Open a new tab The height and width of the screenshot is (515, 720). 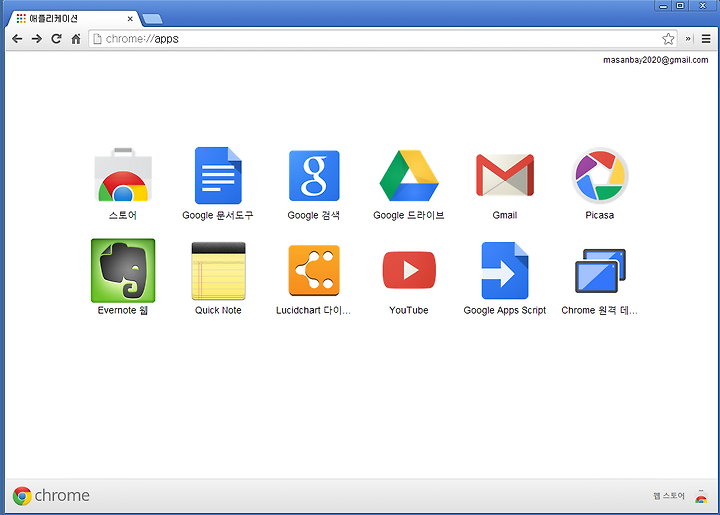coord(152,19)
